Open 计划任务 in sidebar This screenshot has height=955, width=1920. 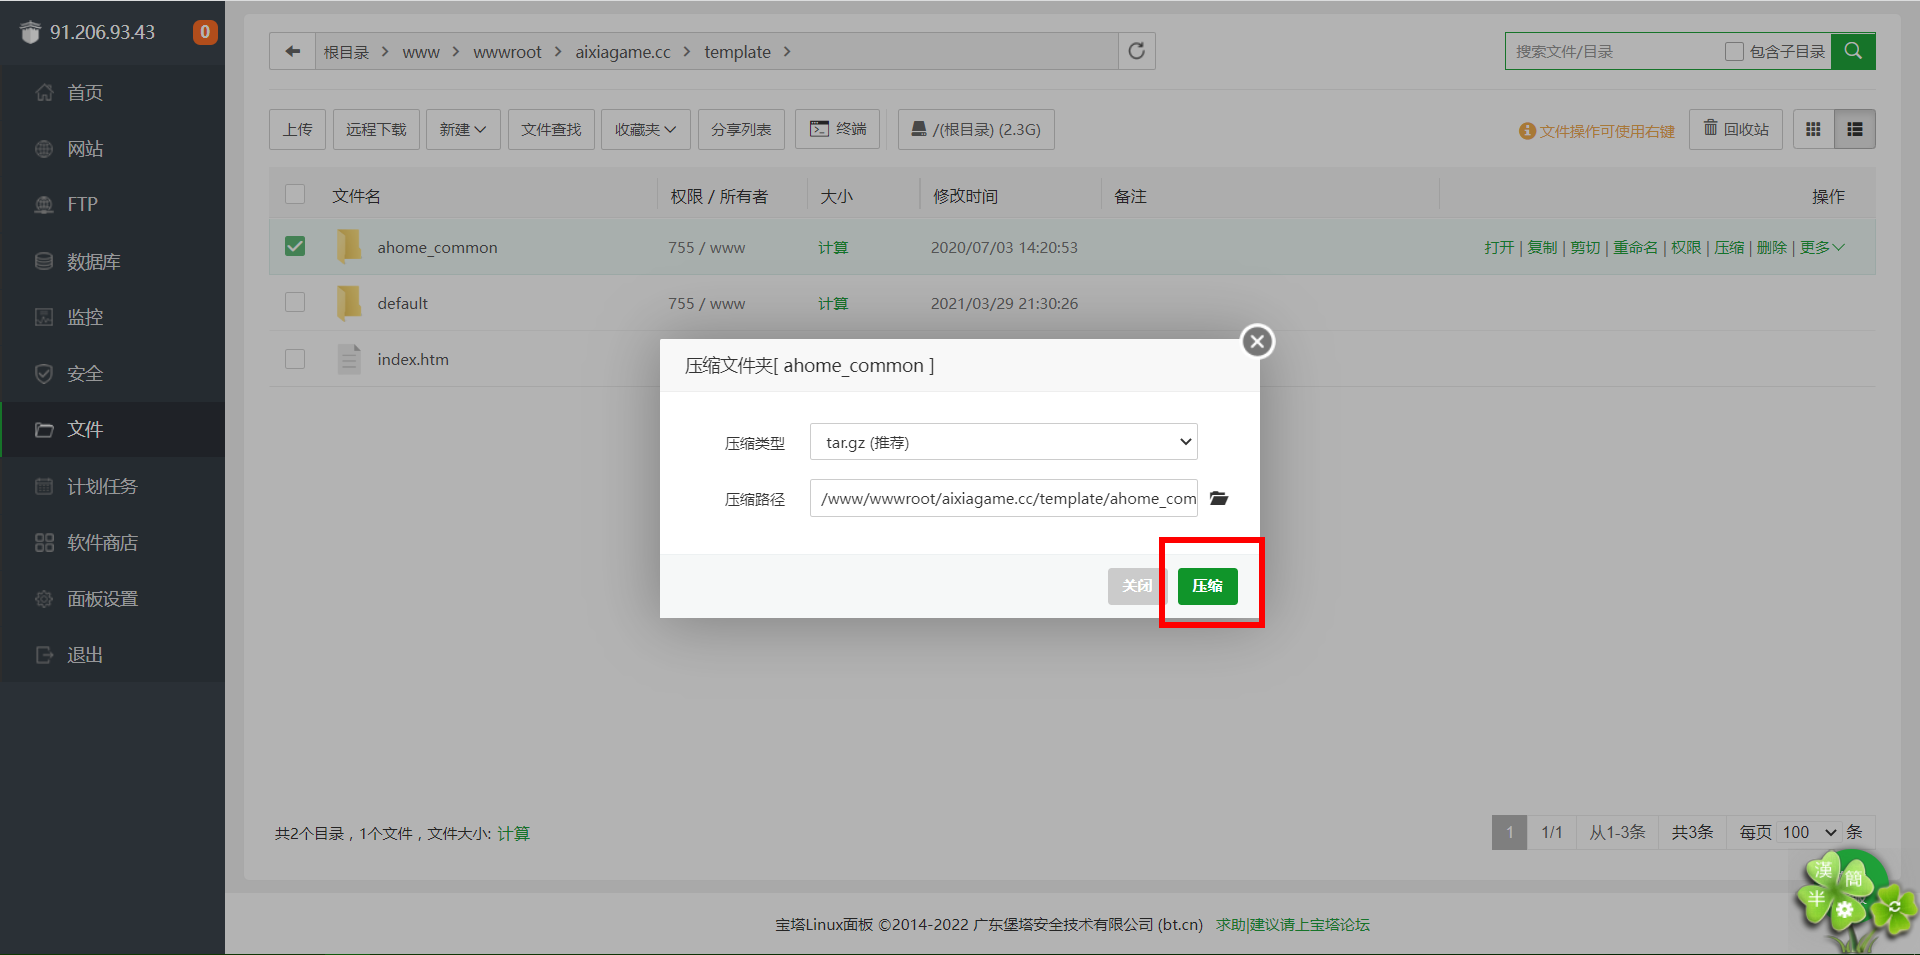(x=112, y=486)
